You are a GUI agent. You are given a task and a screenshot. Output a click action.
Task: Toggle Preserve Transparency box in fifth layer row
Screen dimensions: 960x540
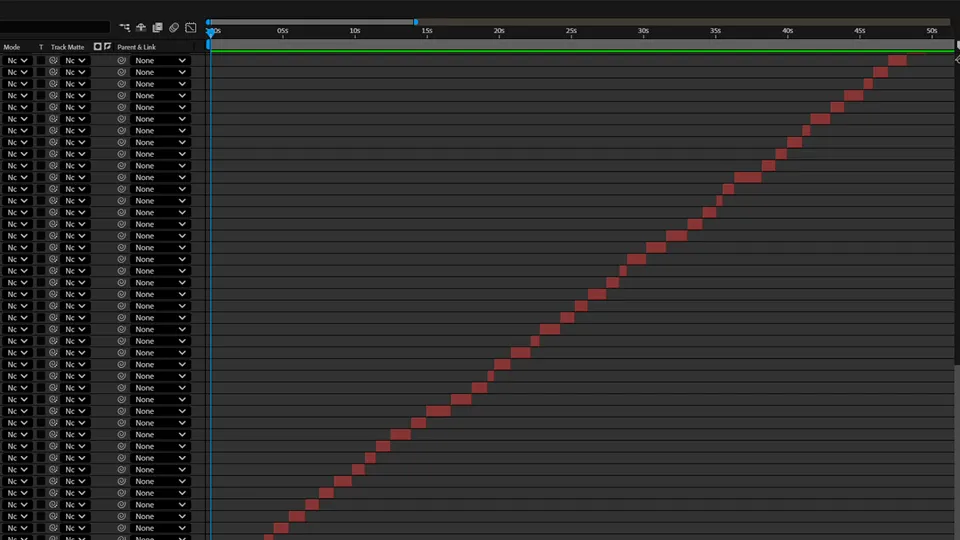(x=41, y=107)
